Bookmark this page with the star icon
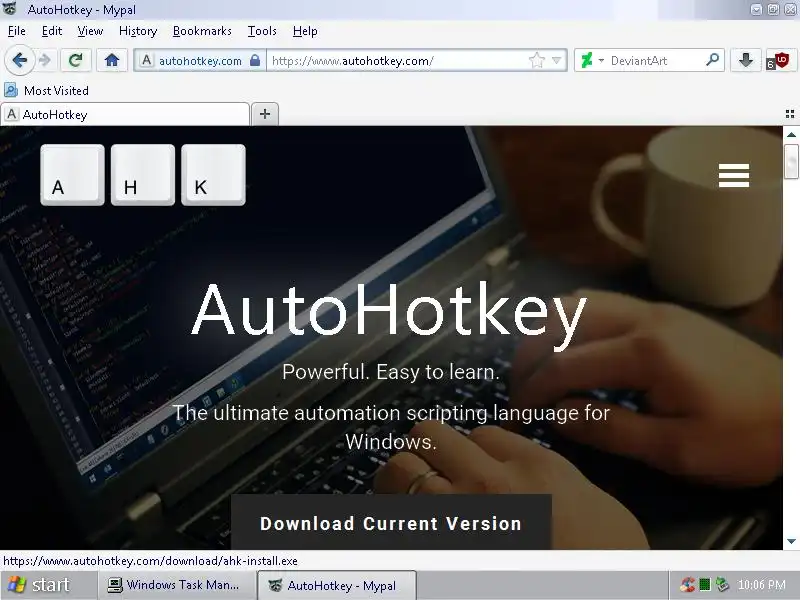 [536, 61]
